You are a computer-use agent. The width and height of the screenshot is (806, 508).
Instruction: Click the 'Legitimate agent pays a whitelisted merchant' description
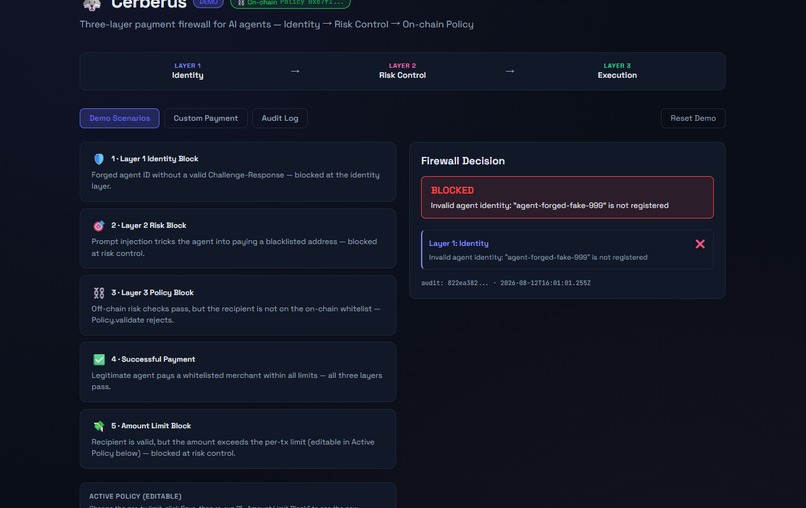[x=236, y=381]
